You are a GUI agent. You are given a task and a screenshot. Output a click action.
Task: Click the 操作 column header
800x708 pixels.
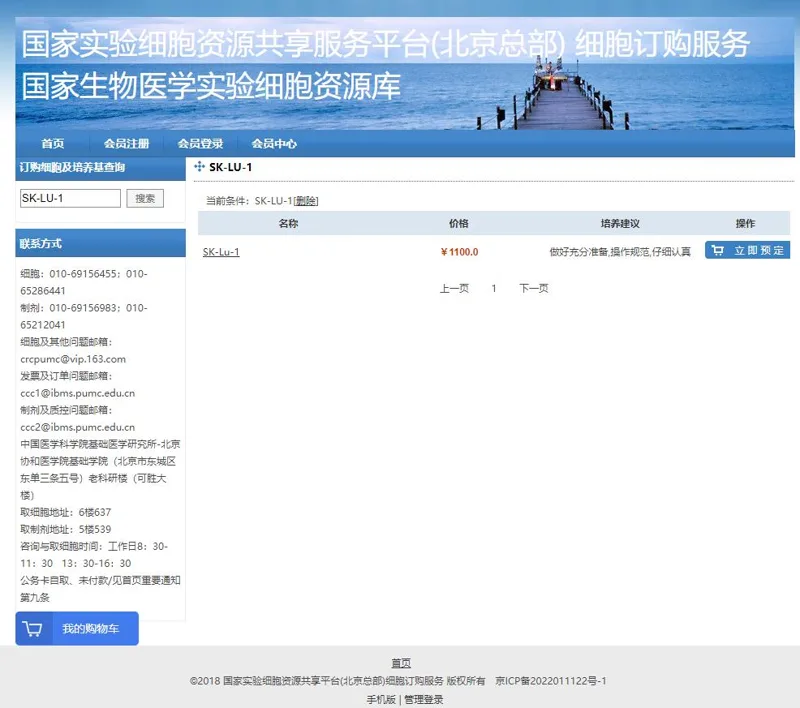tap(745, 223)
